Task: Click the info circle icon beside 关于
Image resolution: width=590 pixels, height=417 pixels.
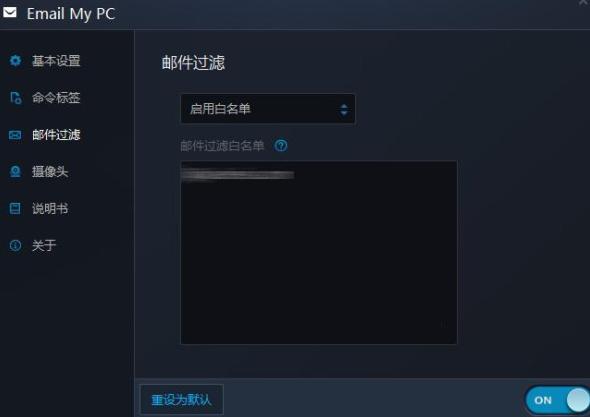Action: pyautogui.click(x=15, y=245)
